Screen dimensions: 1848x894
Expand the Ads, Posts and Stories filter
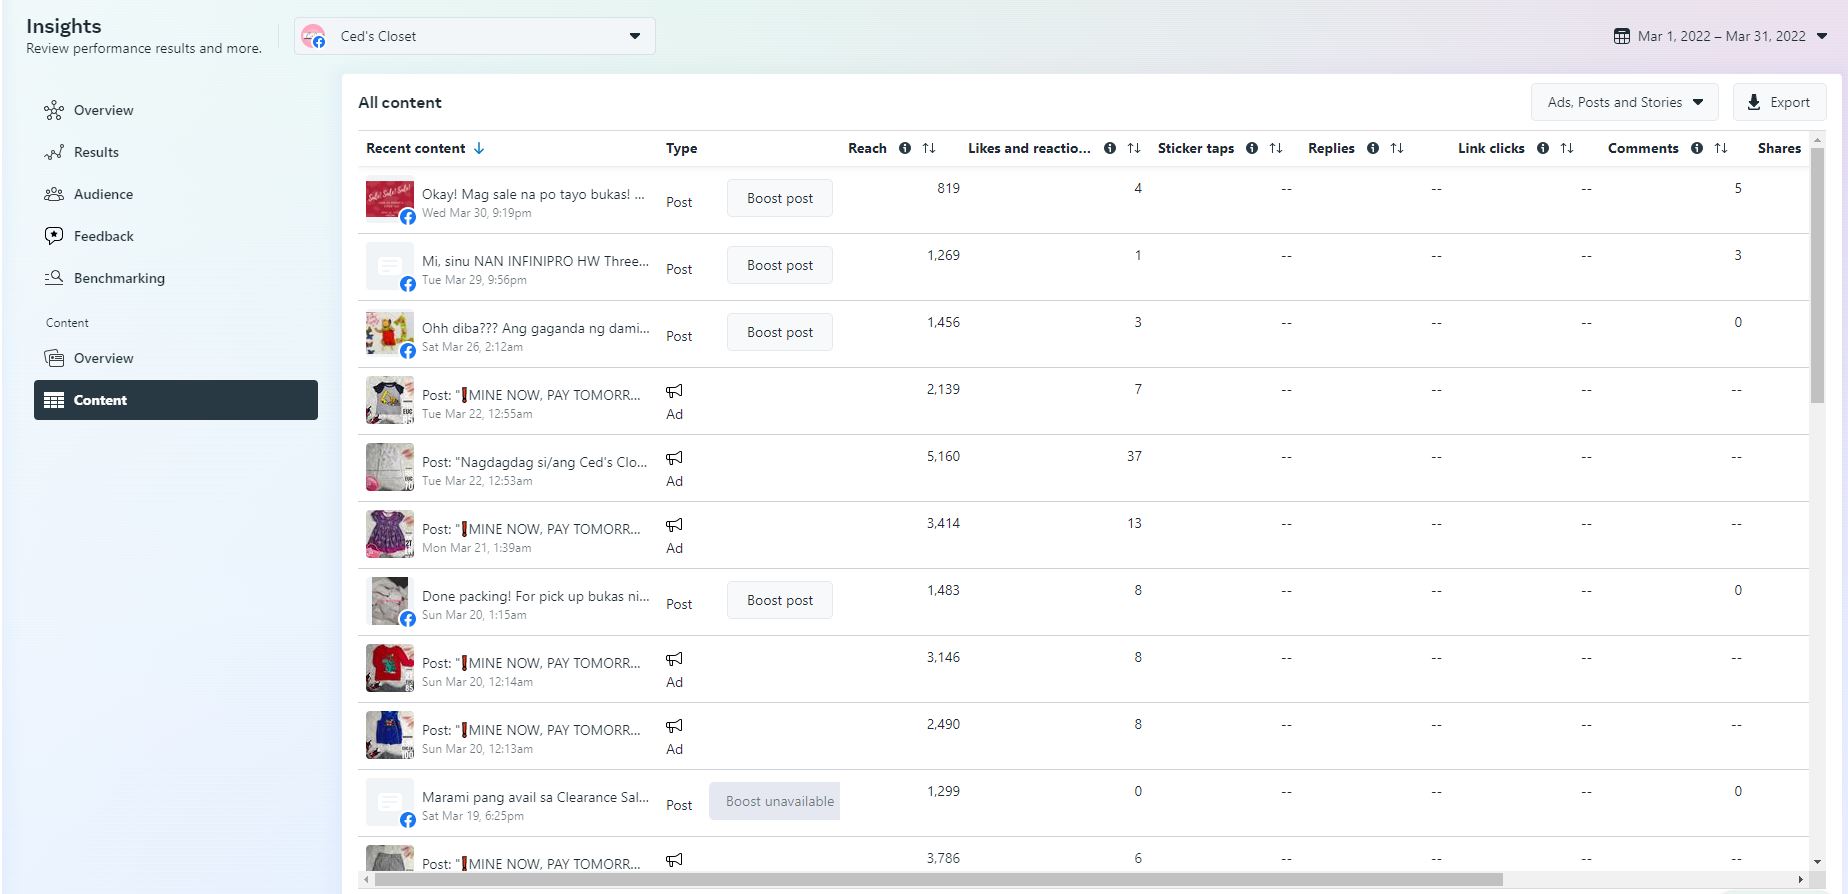pyautogui.click(x=1624, y=102)
